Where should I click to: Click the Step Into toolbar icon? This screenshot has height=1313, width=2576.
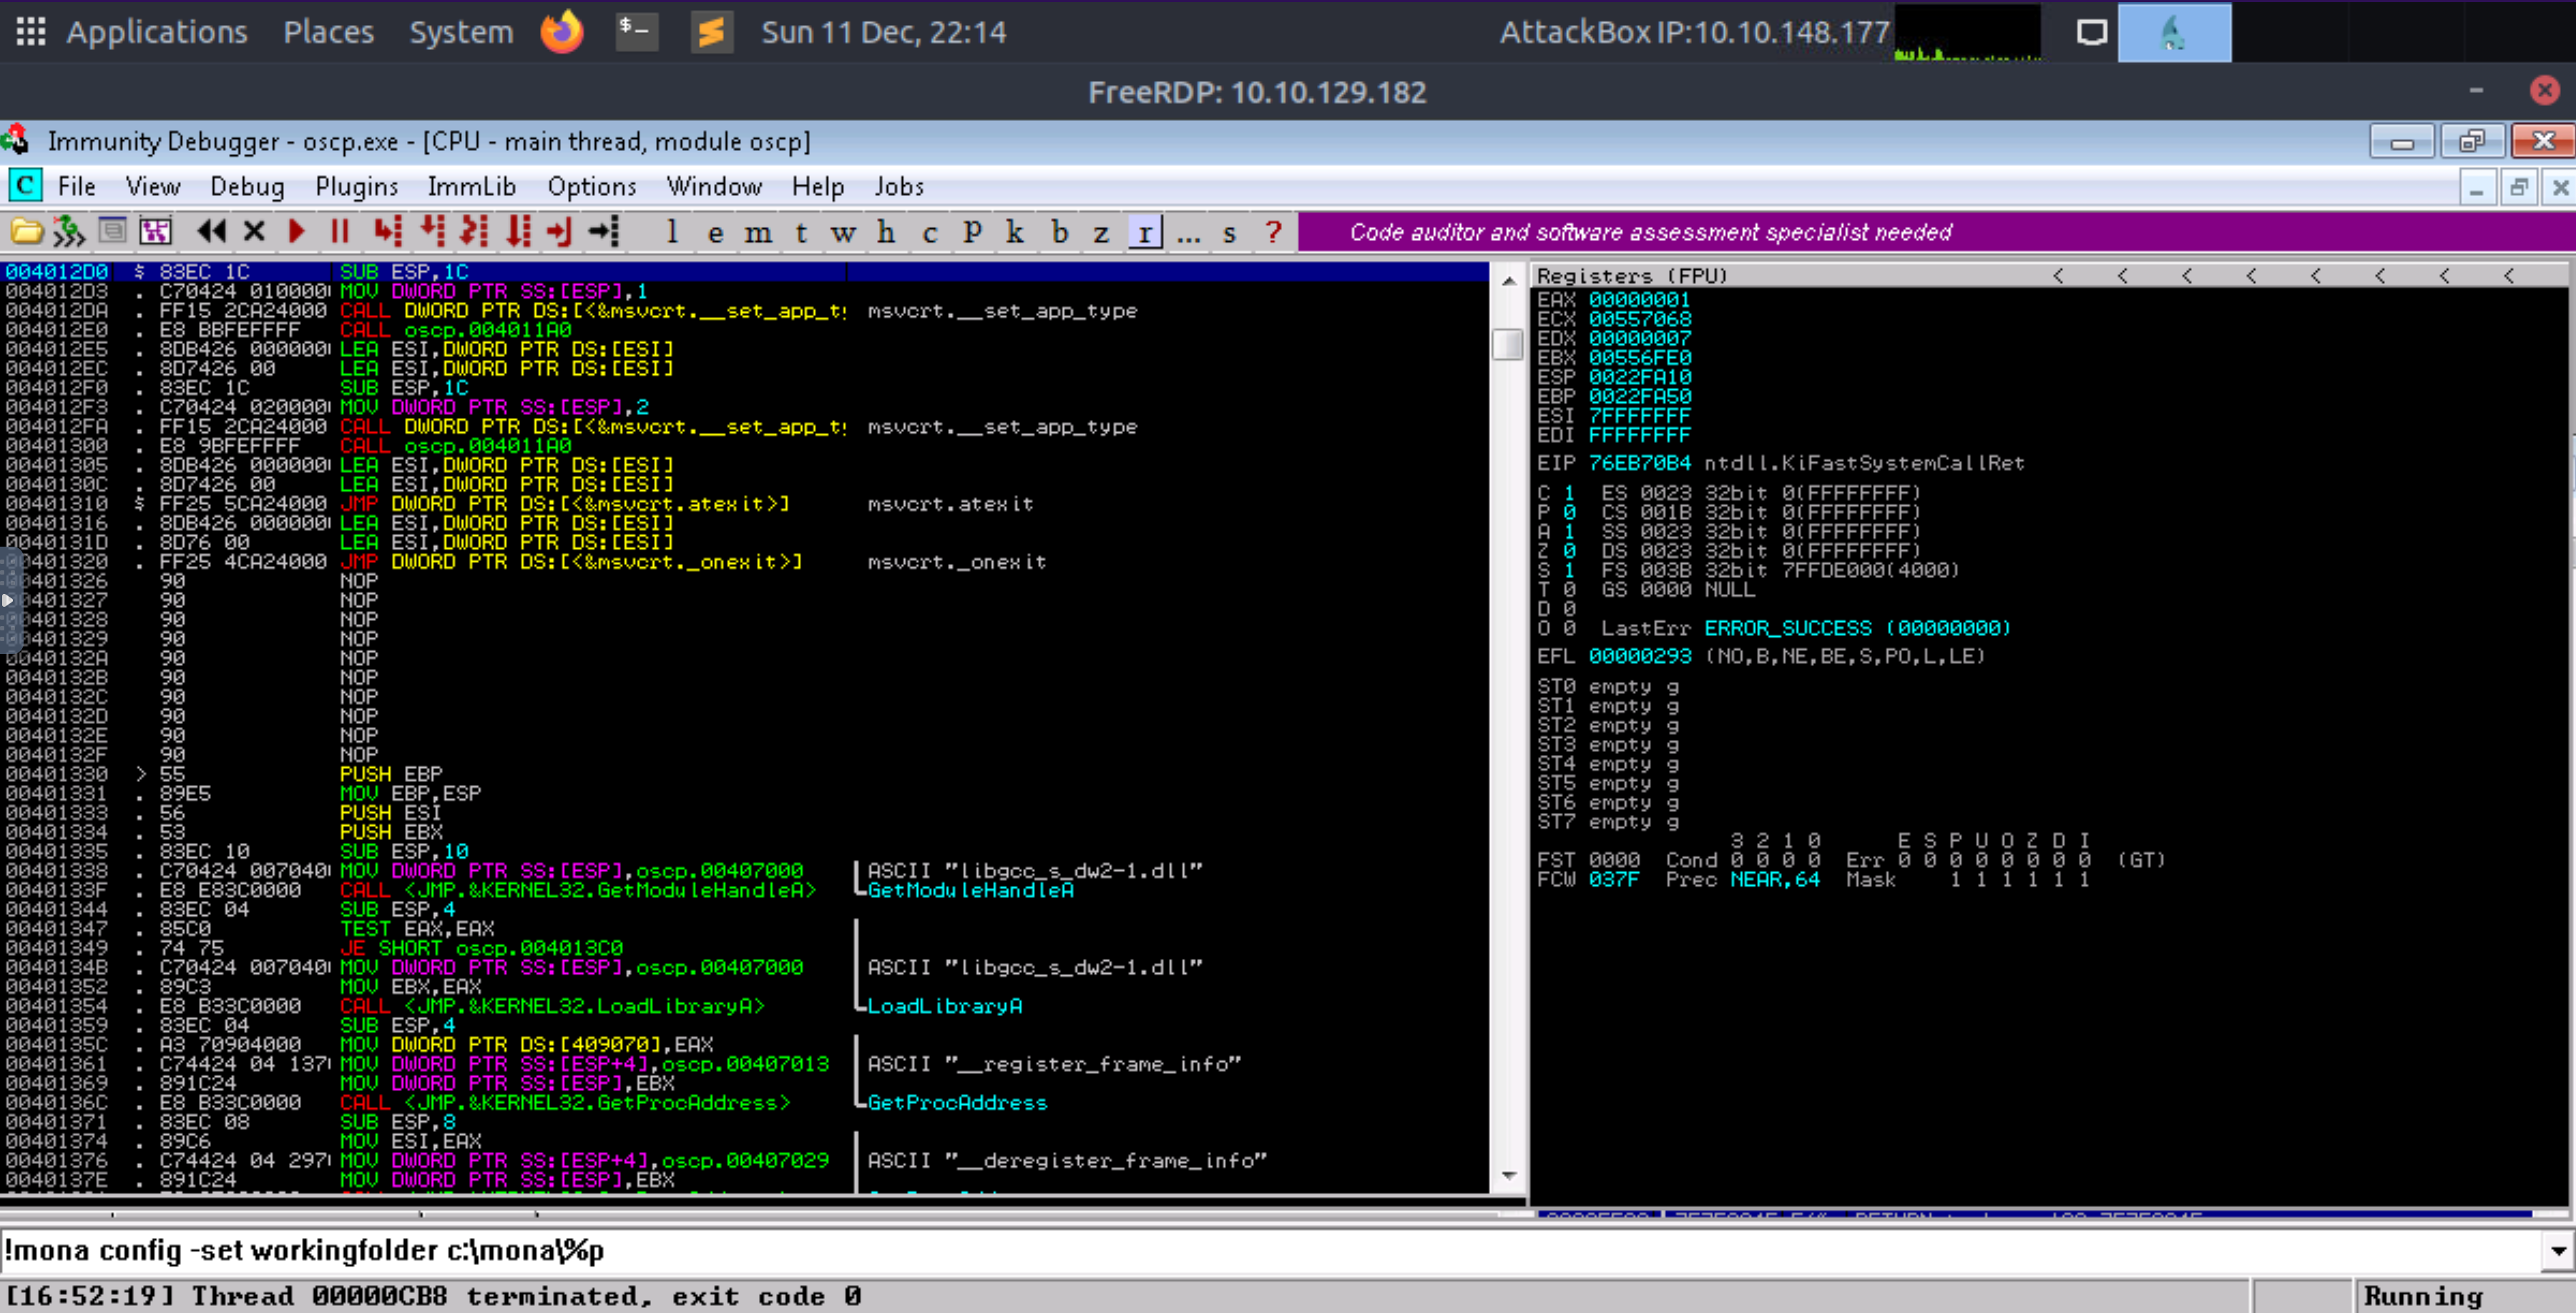tap(388, 232)
